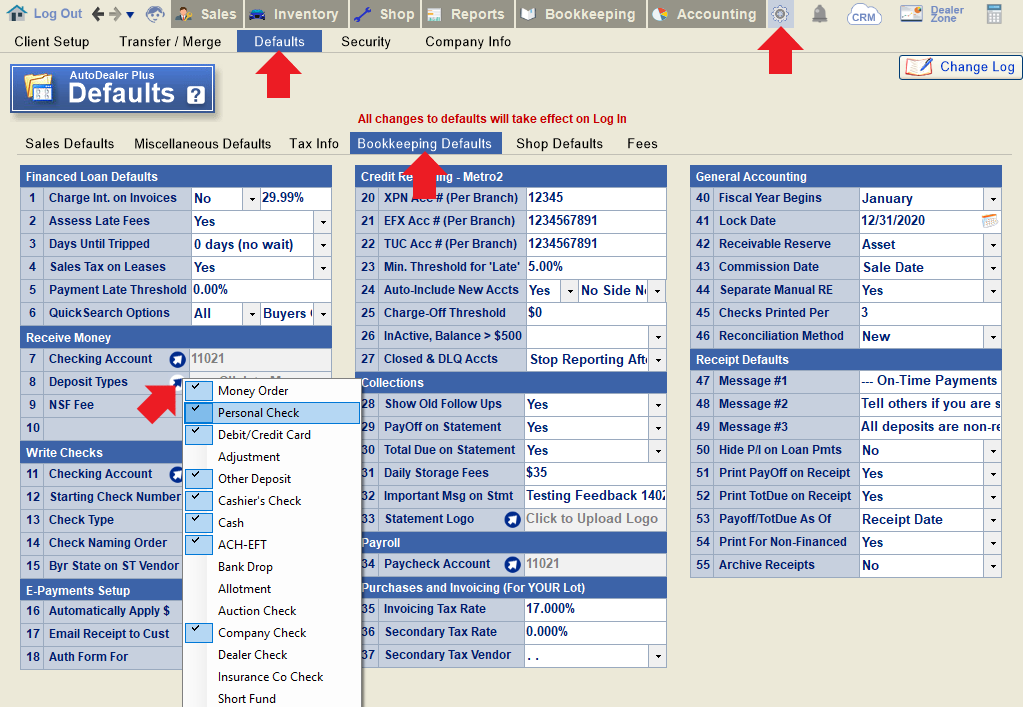Open Closed & DLQ Accts dropdown
Image resolution: width=1023 pixels, height=707 pixels.
tap(658, 359)
